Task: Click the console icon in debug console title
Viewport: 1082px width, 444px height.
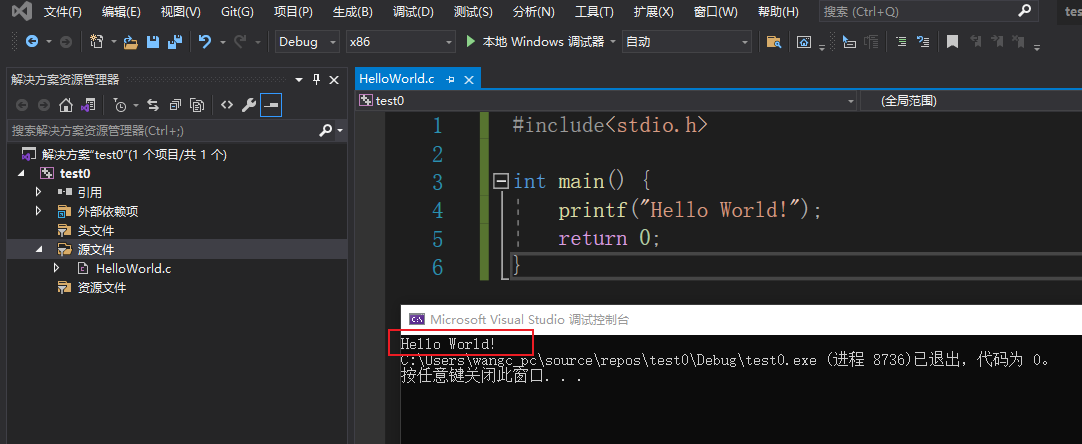Action: (417, 319)
